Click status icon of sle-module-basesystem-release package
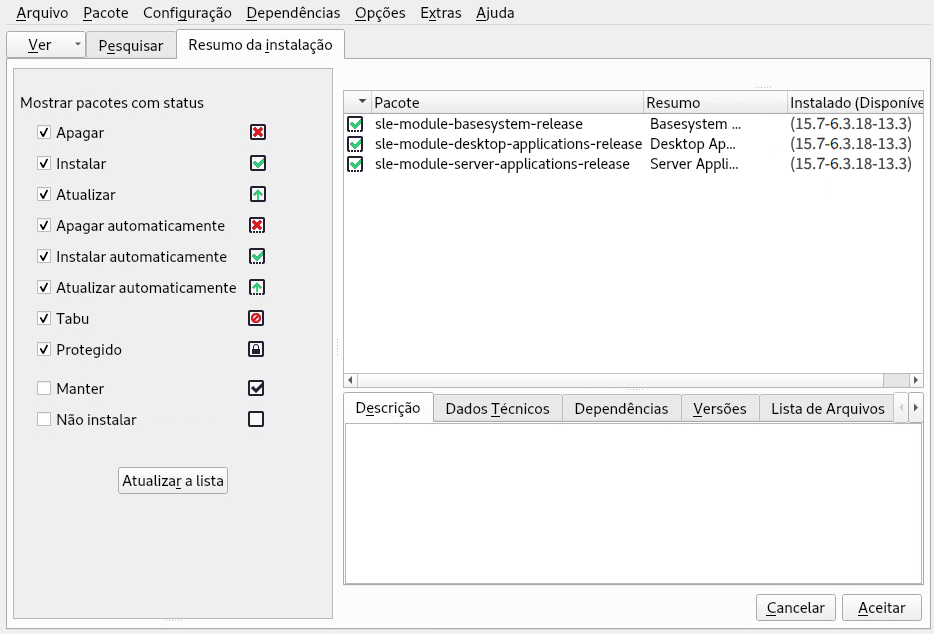The width and height of the screenshot is (934, 634). tap(355, 124)
